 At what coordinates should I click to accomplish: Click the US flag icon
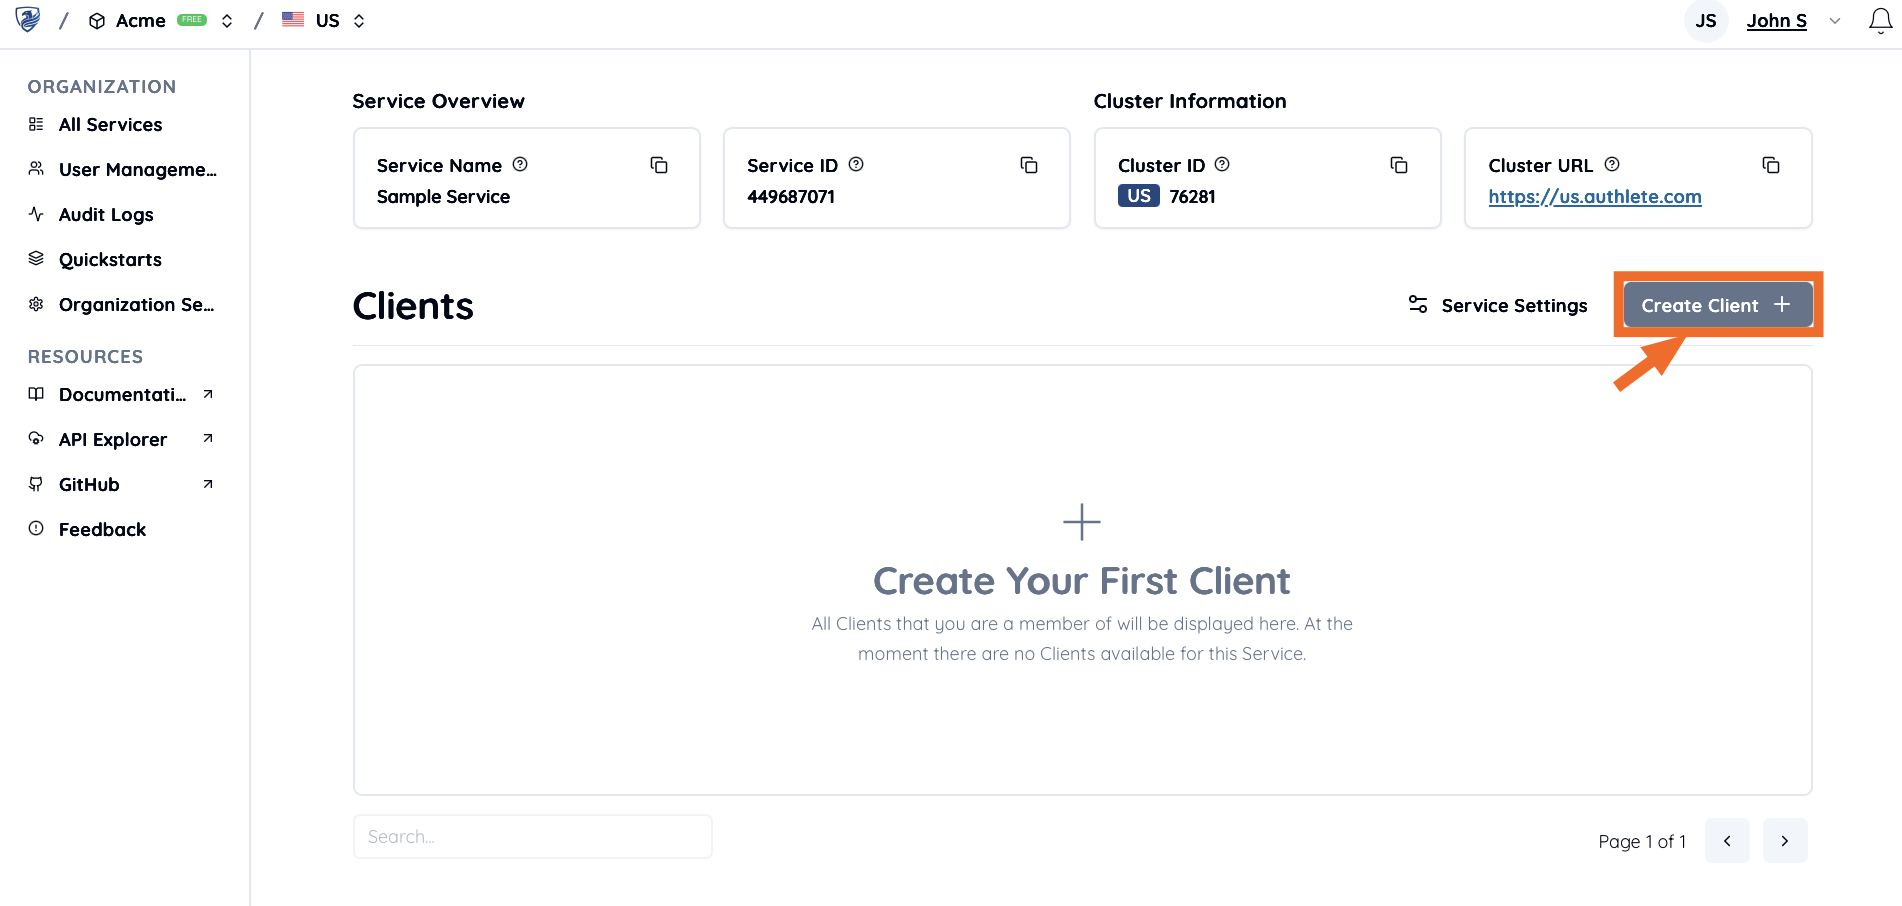(293, 19)
